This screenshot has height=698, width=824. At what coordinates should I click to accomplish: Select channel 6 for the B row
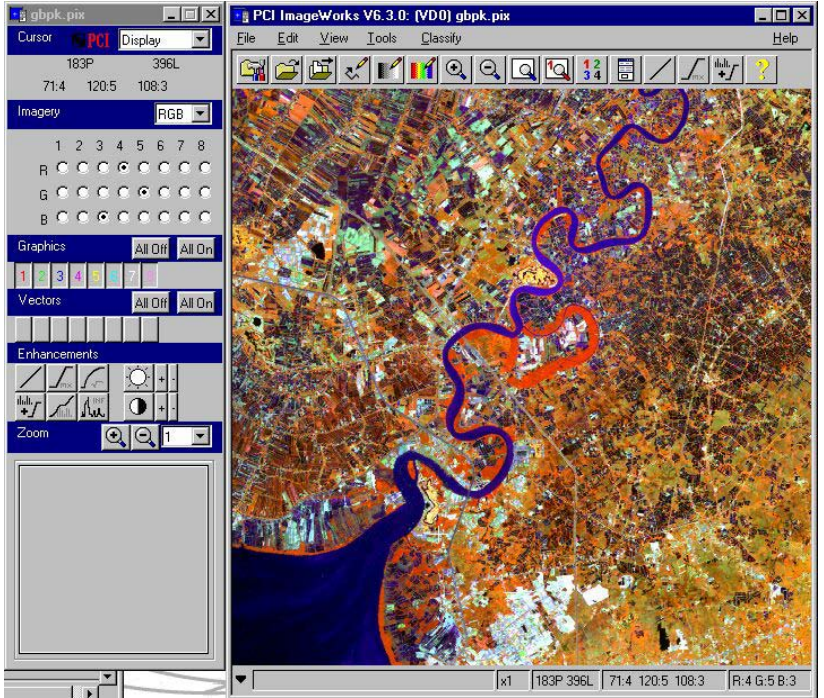[x=164, y=217]
